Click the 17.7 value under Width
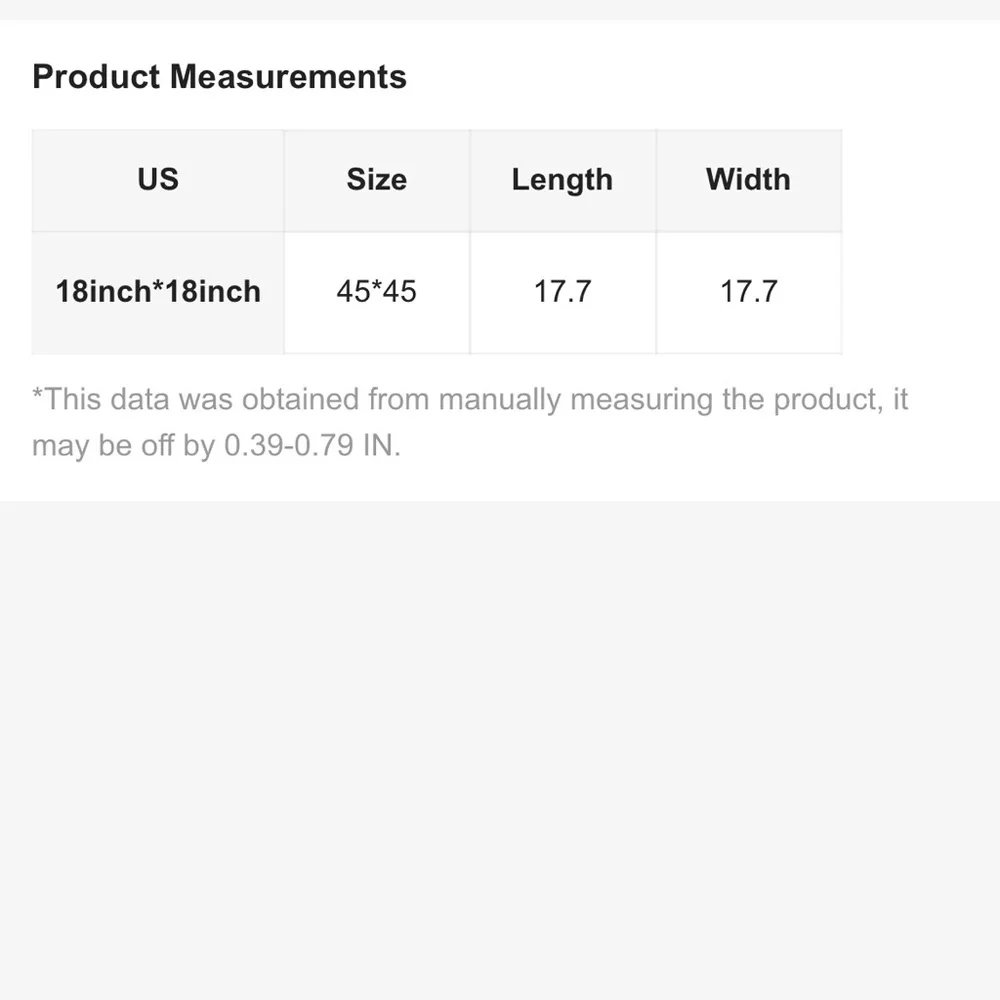Viewport: 1000px width, 1000px height. pos(749,292)
